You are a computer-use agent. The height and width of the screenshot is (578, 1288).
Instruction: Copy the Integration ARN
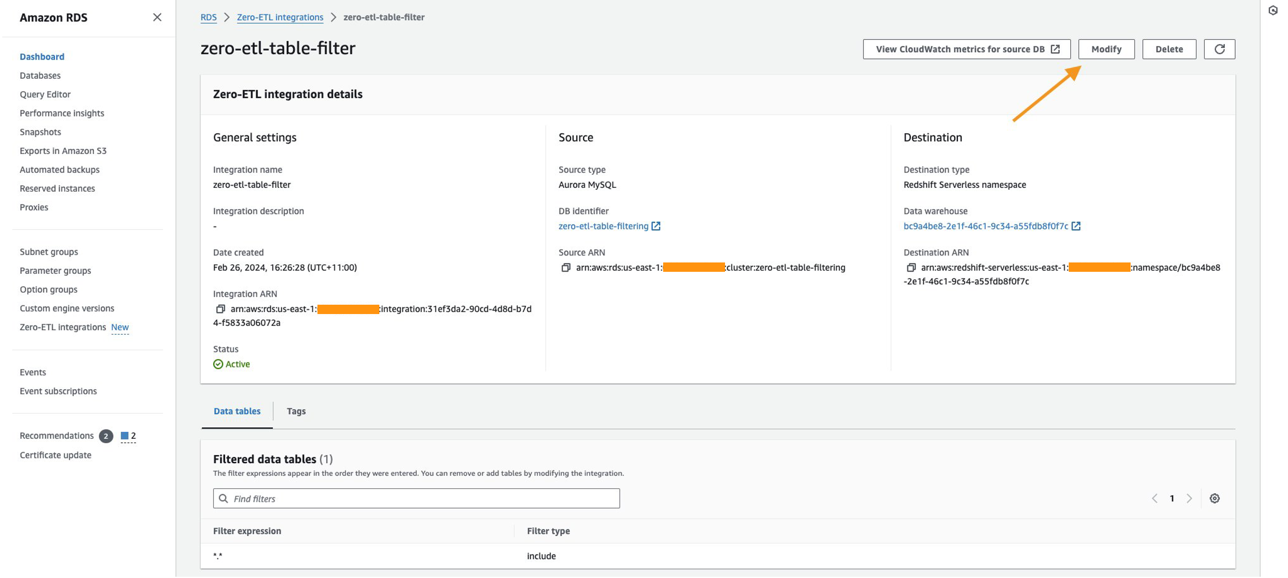[x=220, y=309]
